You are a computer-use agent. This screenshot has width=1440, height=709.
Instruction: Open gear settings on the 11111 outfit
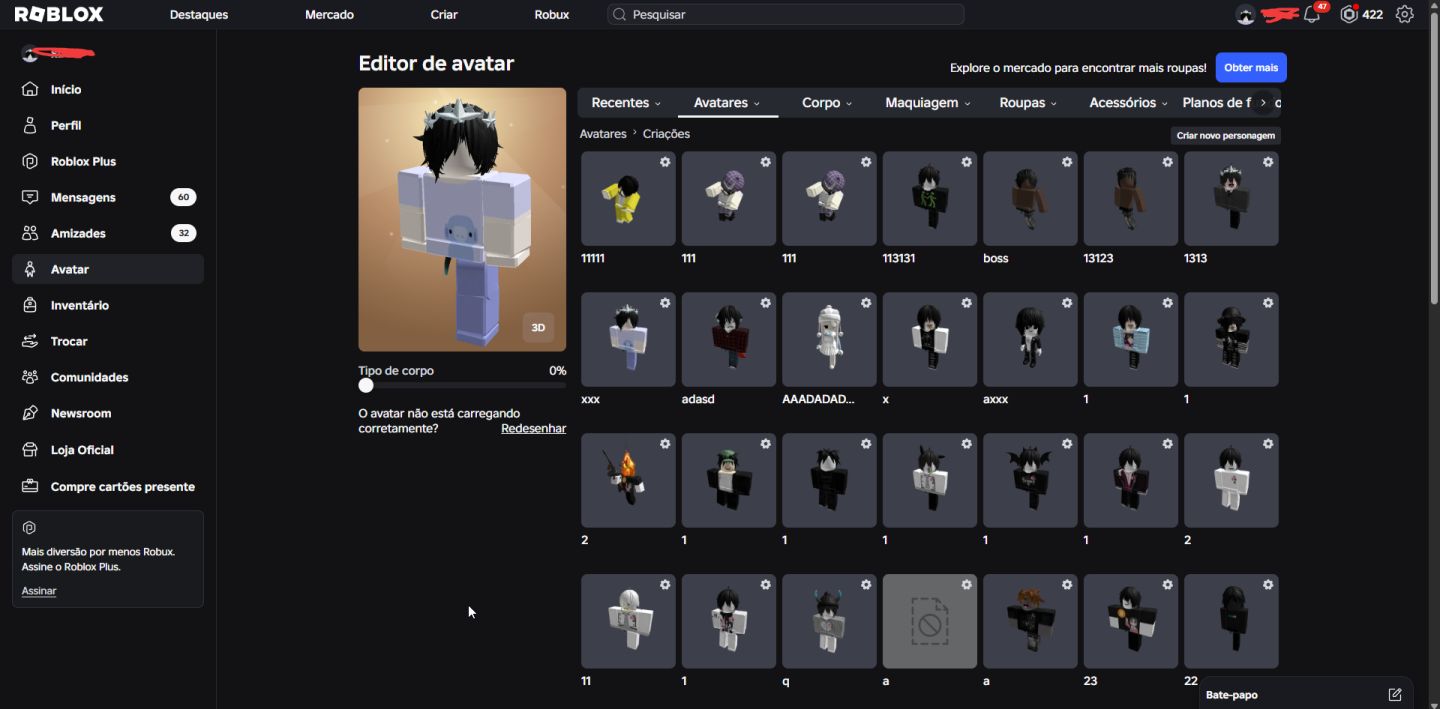click(665, 162)
